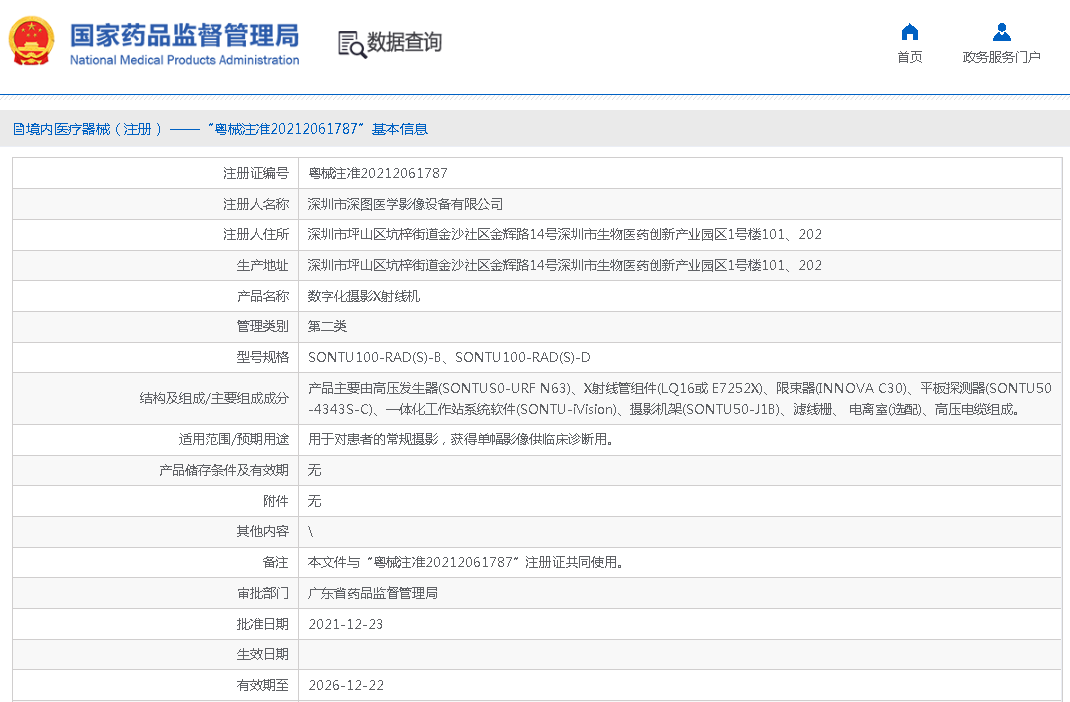The width and height of the screenshot is (1070, 702).
Task: Click approval department 广东省药品监督管理局
Action: 372,593
